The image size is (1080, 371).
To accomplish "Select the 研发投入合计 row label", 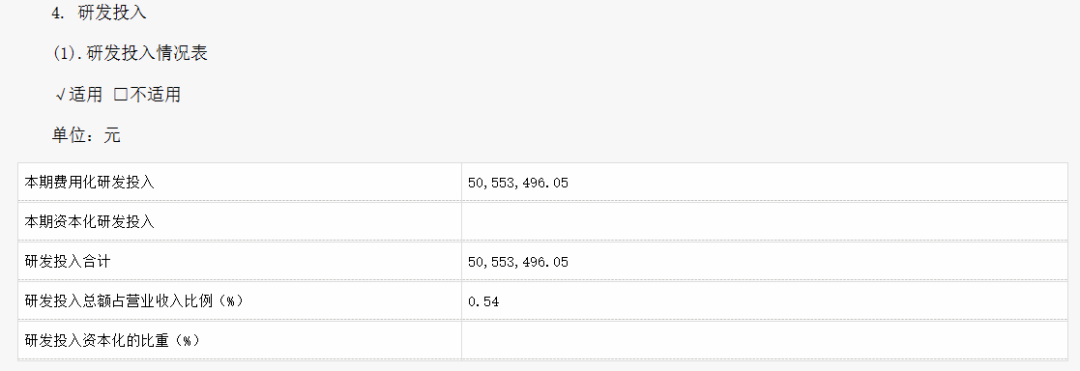I will (x=68, y=262).
